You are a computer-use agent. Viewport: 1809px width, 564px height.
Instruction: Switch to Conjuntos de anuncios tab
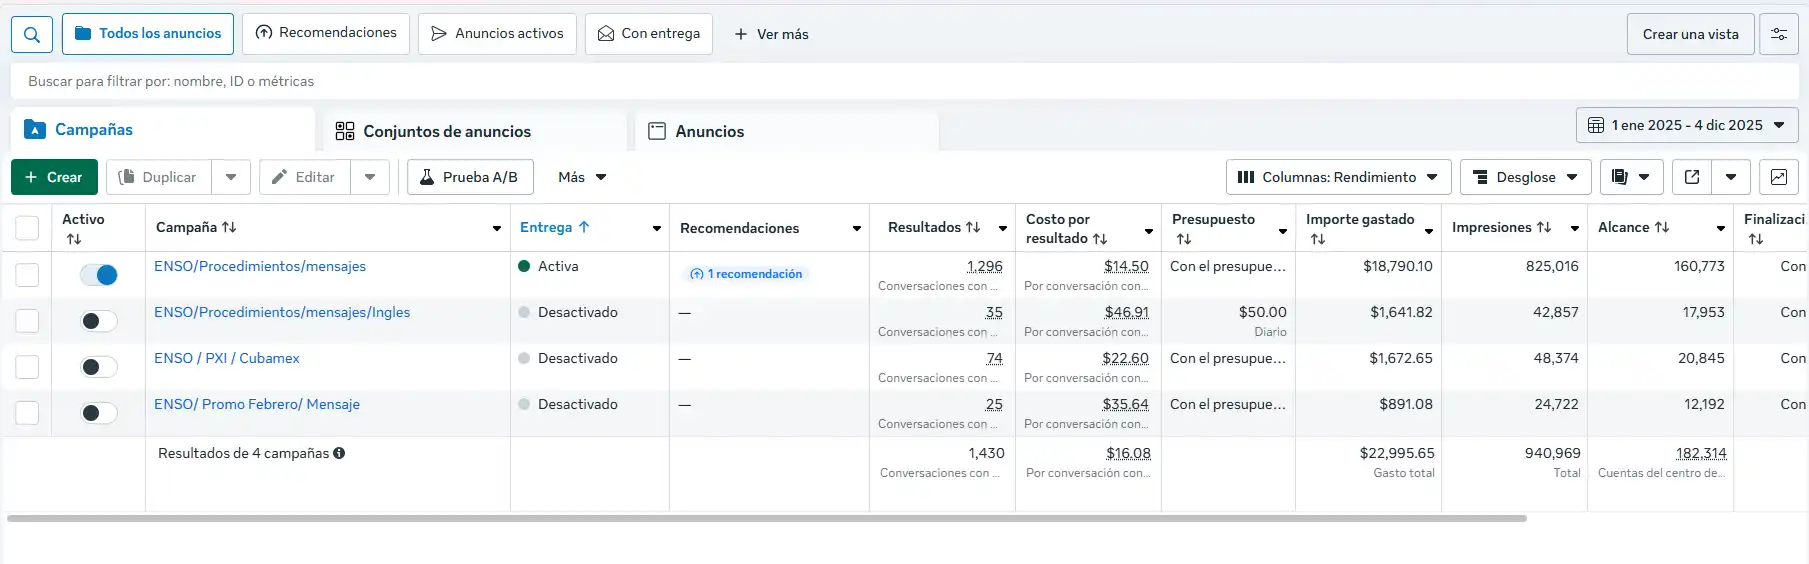(447, 131)
